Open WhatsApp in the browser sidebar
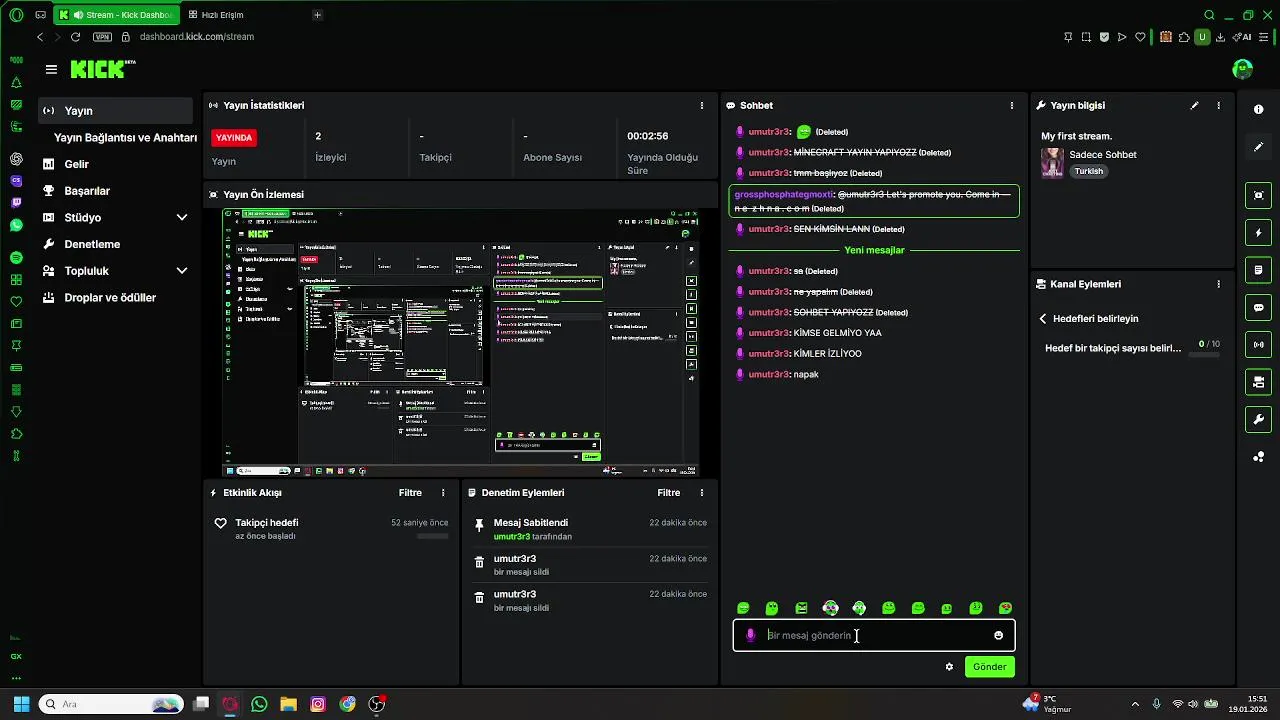Viewport: 1280px width, 720px height. click(16, 225)
